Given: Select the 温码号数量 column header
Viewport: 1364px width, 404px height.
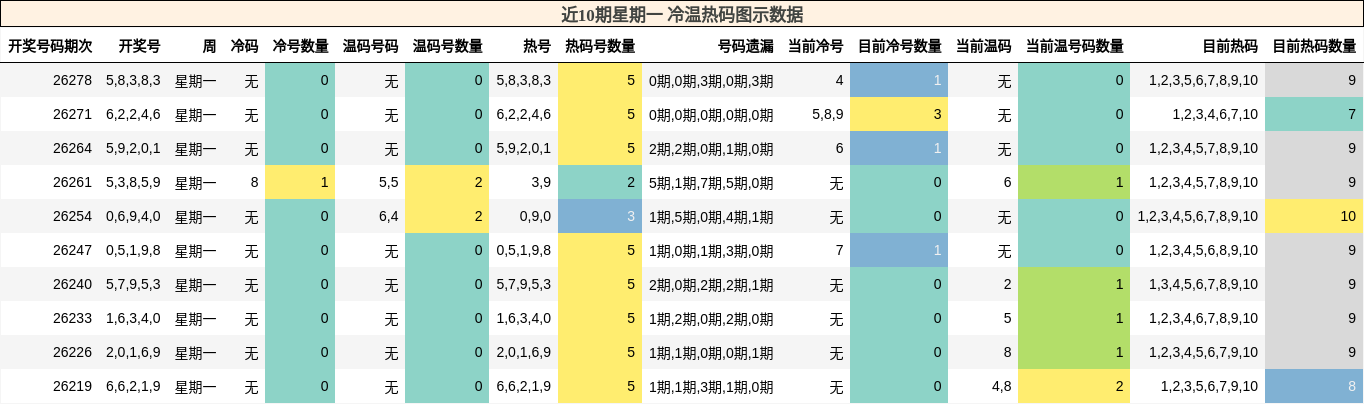Looking at the screenshot, I should 447,46.
